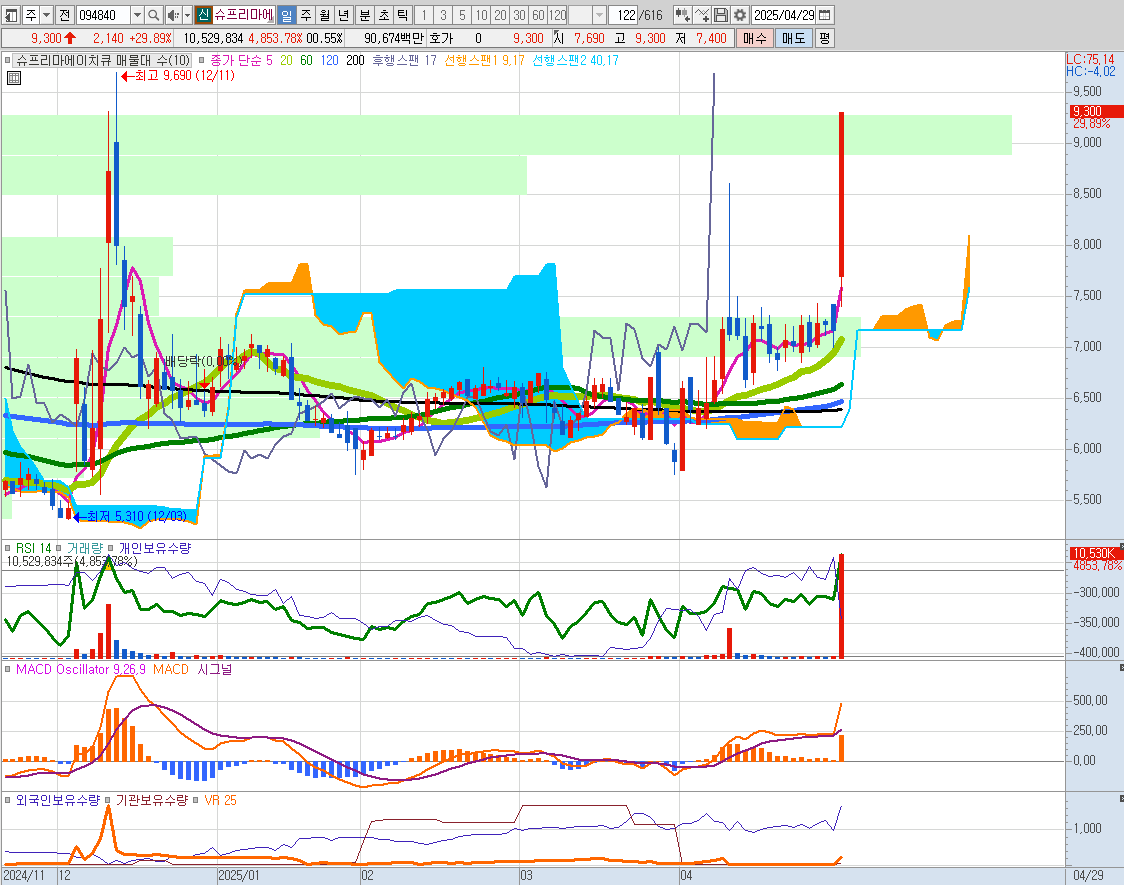Click the 매도 sell button
This screenshot has height=885, width=1124.
(x=794, y=38)
